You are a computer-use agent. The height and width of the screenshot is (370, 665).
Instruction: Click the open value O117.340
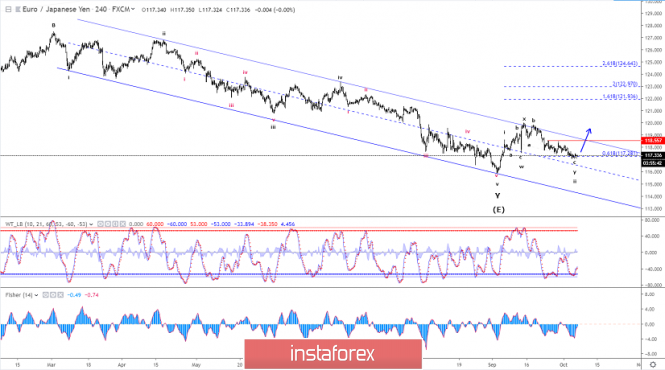tap(154, 10)
